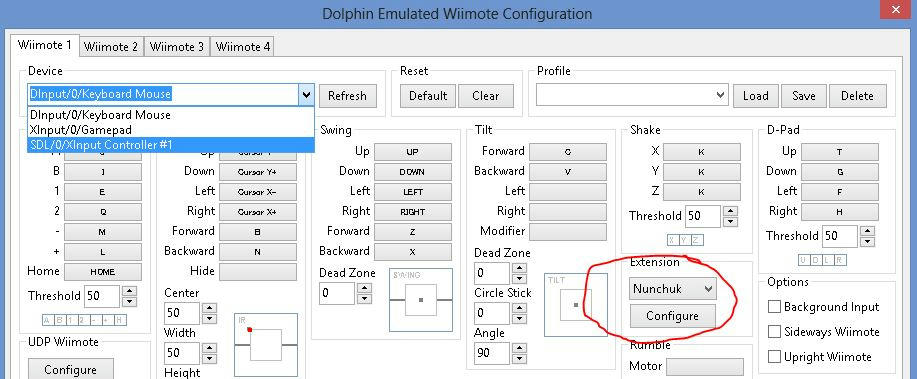Switch to the Wiimote 4 tab
Screen dimensions: 917x379
click(x=243, y=47)
